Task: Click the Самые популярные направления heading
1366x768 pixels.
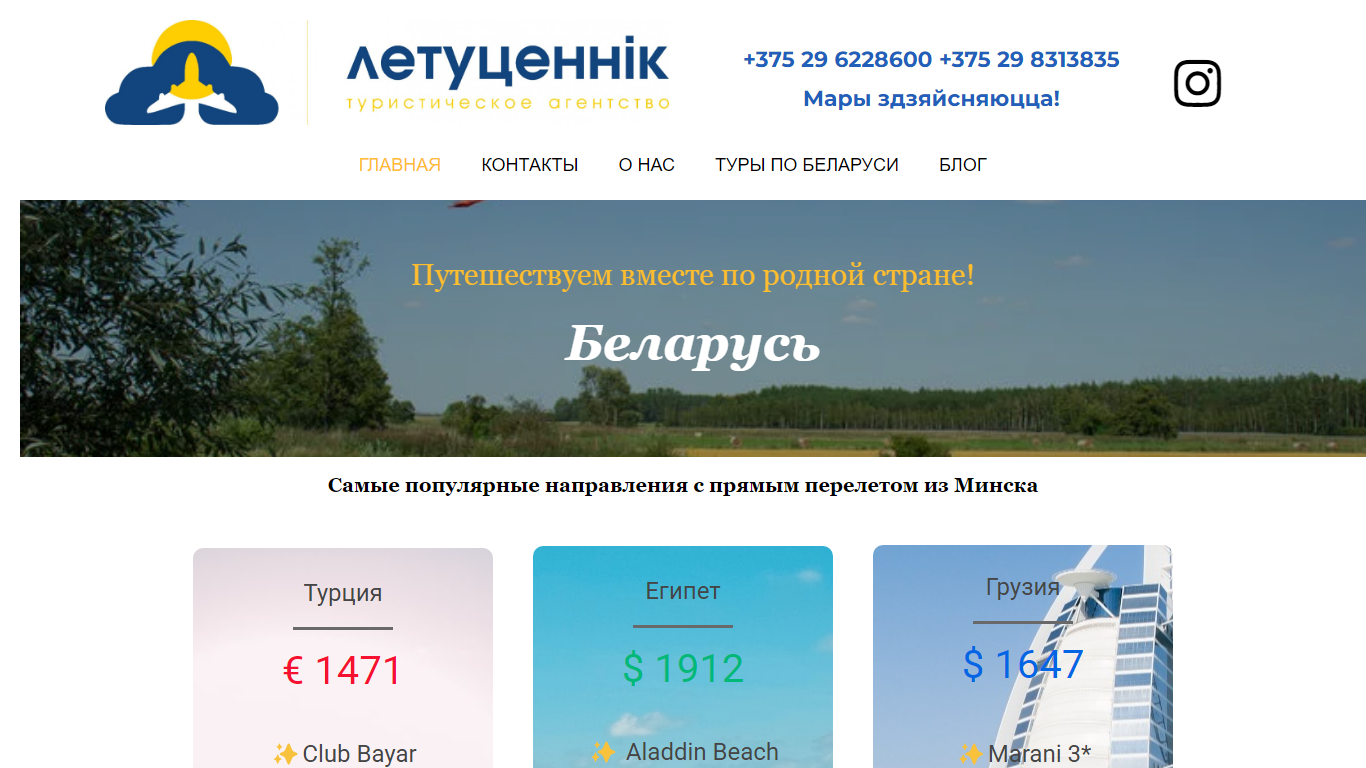Action: point(683,486)
